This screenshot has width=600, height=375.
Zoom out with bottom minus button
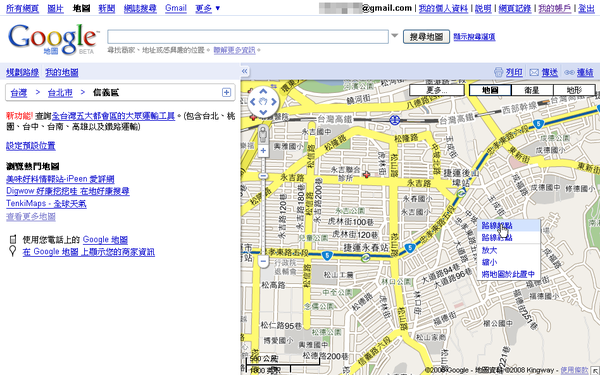263,262
